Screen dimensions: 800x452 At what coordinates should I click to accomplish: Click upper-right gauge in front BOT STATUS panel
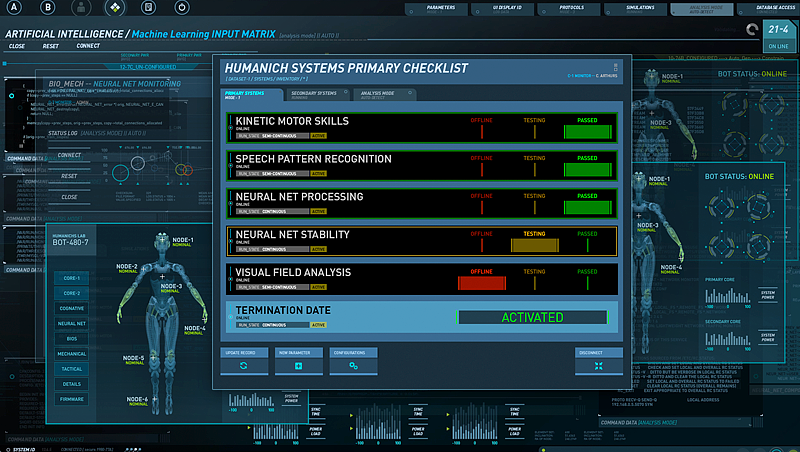pos(758,207)
